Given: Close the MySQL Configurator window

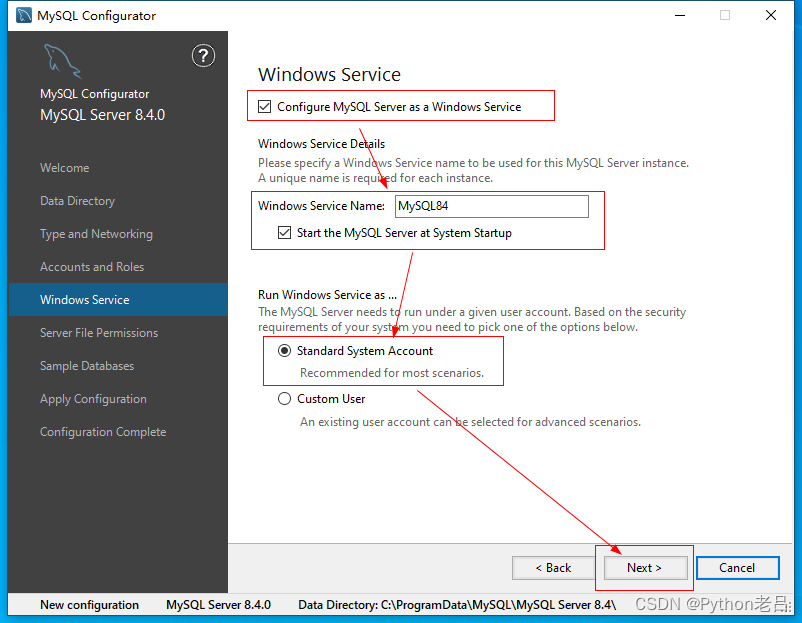Looking at the screenshot, I should pos(771,15).
